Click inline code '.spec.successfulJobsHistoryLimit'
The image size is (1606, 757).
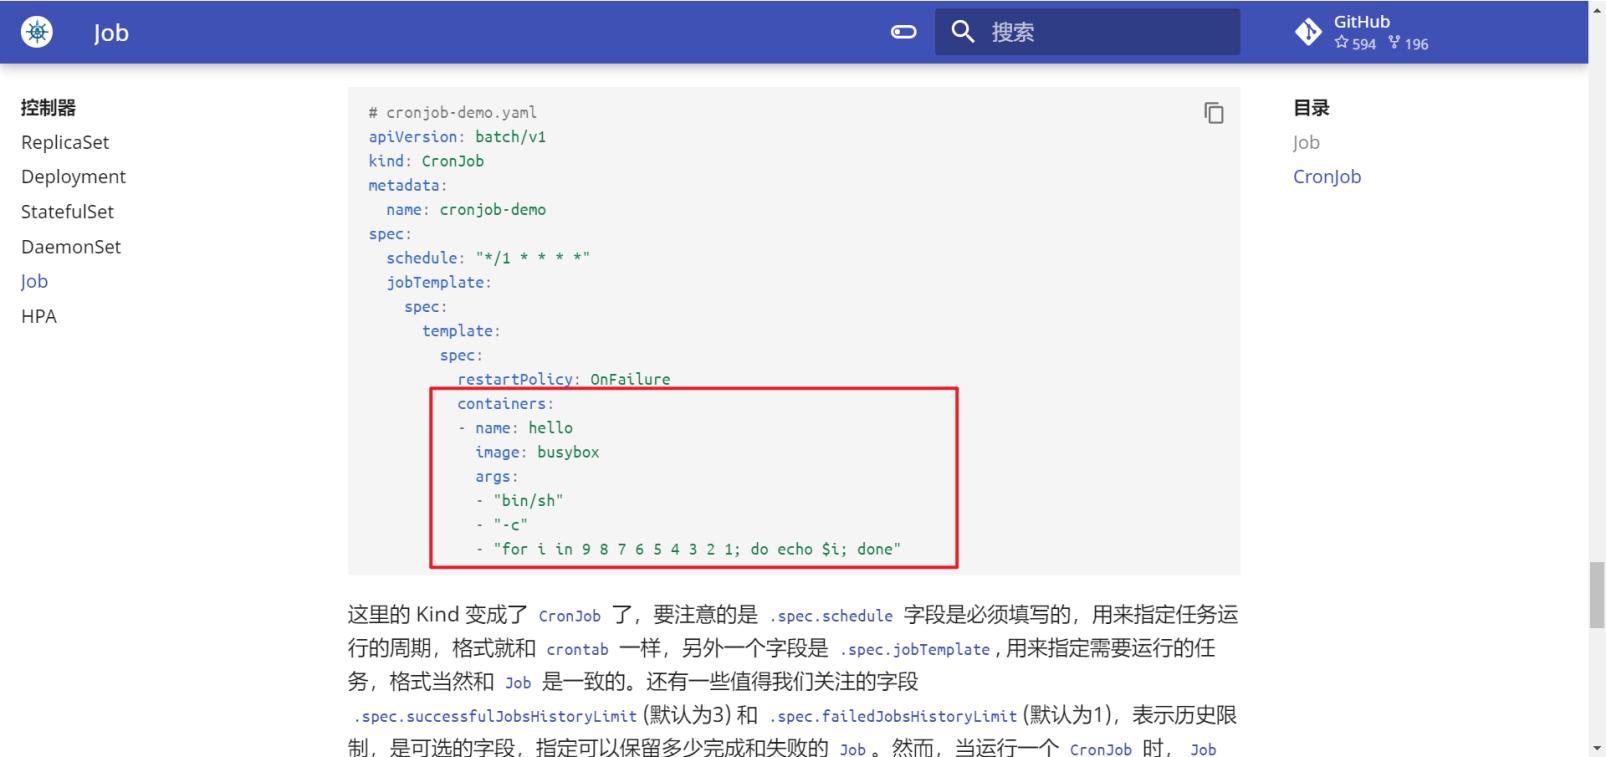pos(495,717)
